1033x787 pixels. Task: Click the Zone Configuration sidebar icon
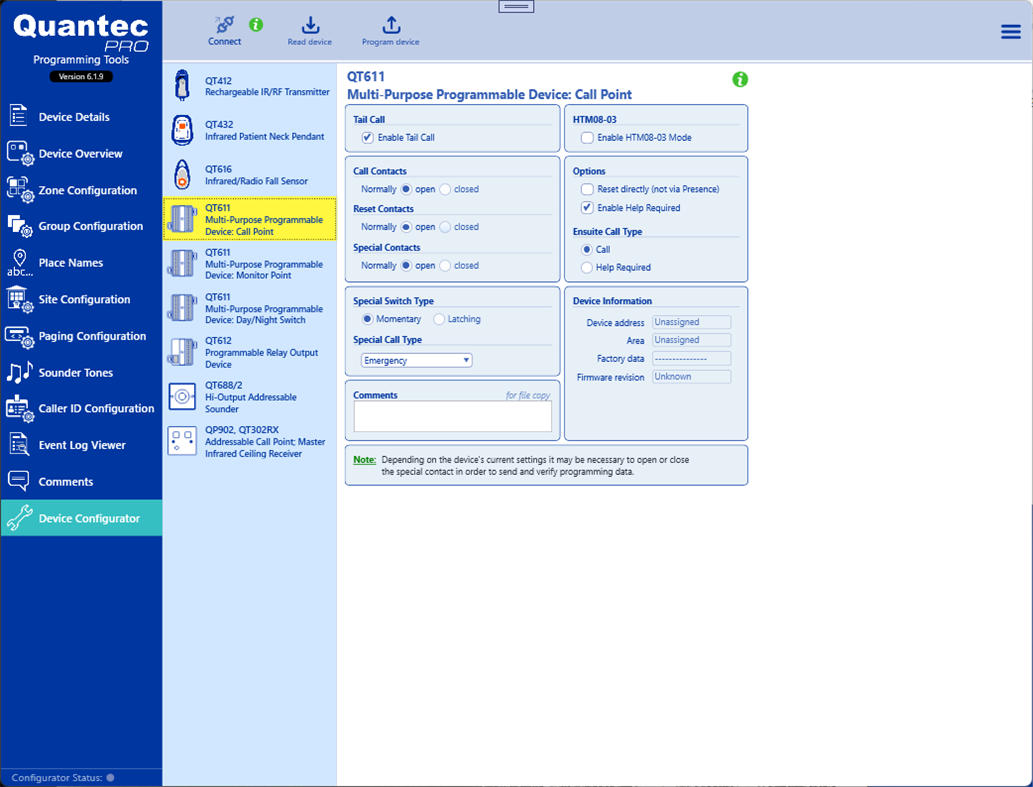coord(20,190)
